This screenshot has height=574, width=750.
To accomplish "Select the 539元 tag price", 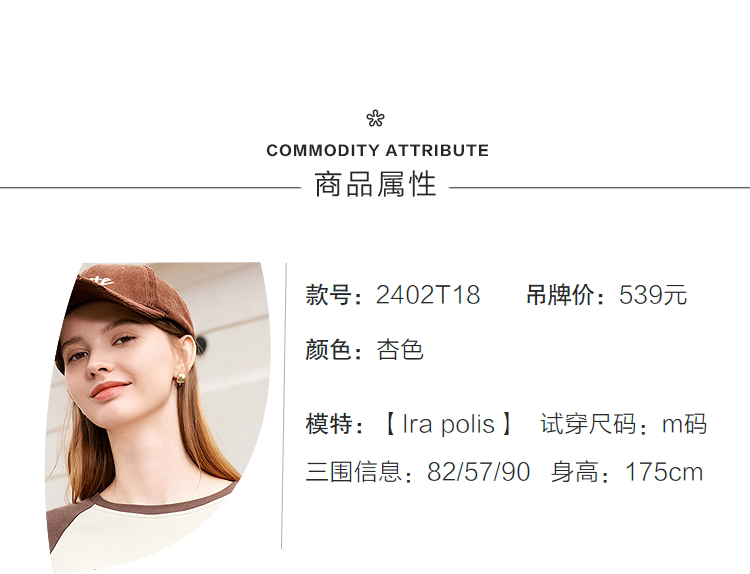I will pyautogui.click(x=653, y=296).
